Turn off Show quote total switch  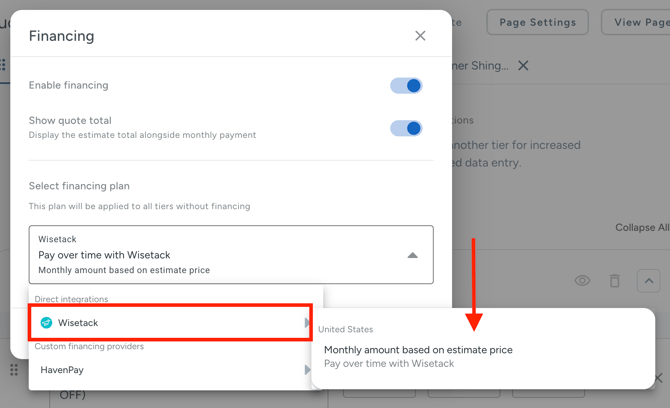pos(406,128)
